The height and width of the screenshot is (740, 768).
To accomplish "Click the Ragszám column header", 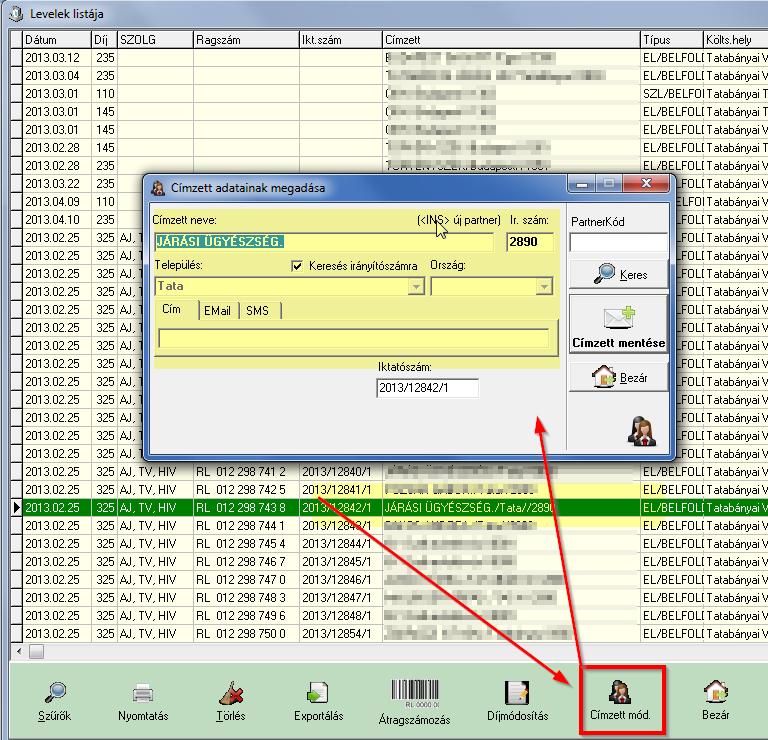I will 246,40.
